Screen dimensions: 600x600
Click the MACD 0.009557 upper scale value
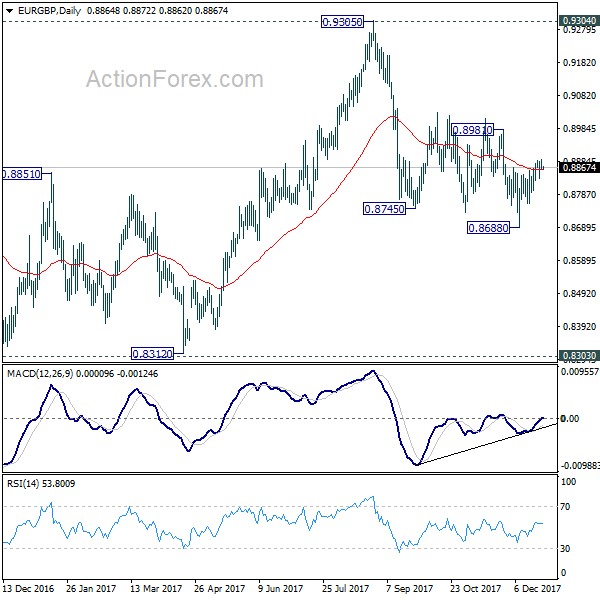579,371
